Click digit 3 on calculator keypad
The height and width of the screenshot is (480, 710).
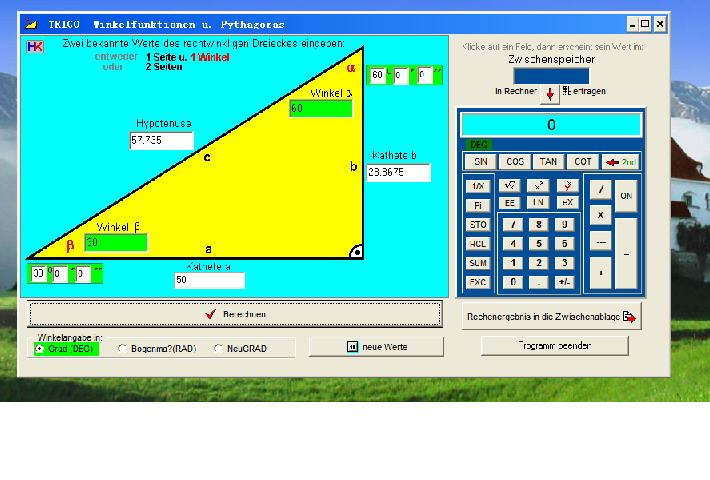point(564,263)
